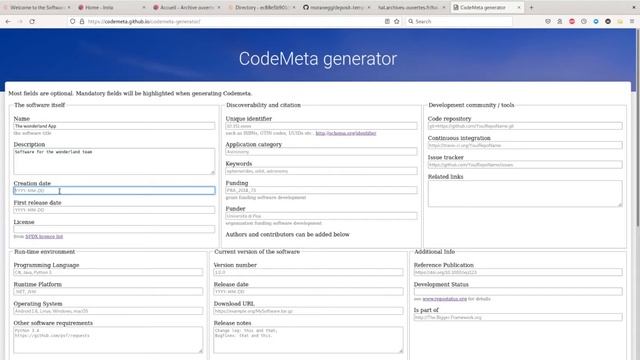
Task: Click the red extension icon in toolbar
Action: click(x=572, y=21)
